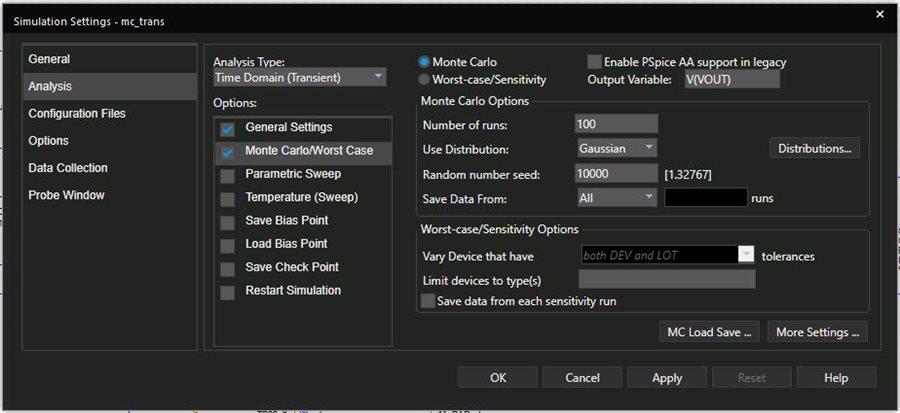900x413 pixels.
Task: Close the Simulation Settings dialog
Action: [880, 15]
